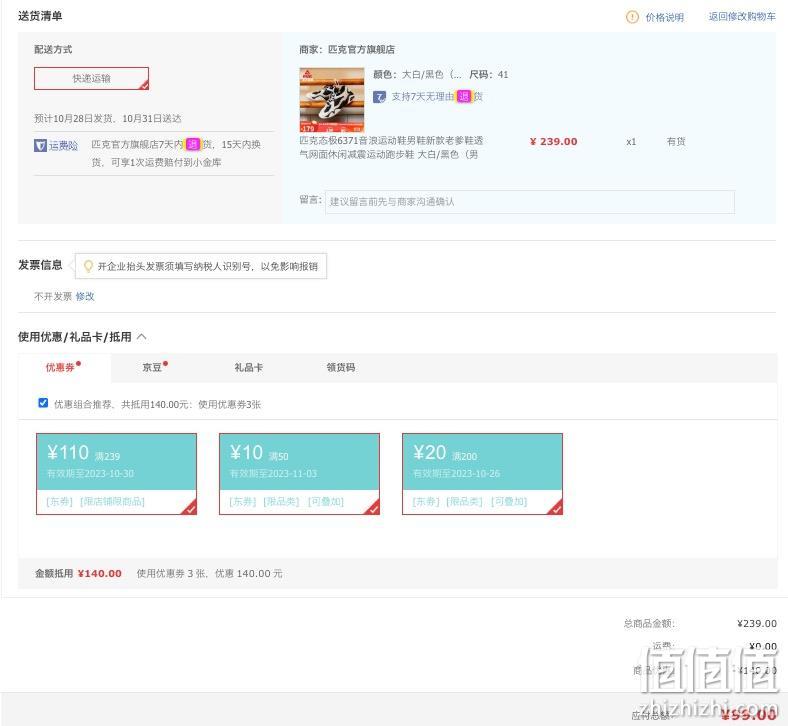The width and height of the screenshot is (788, 726).
Task: Click the 总商品金额 ¥239.00 value
Action: point(757,624)
